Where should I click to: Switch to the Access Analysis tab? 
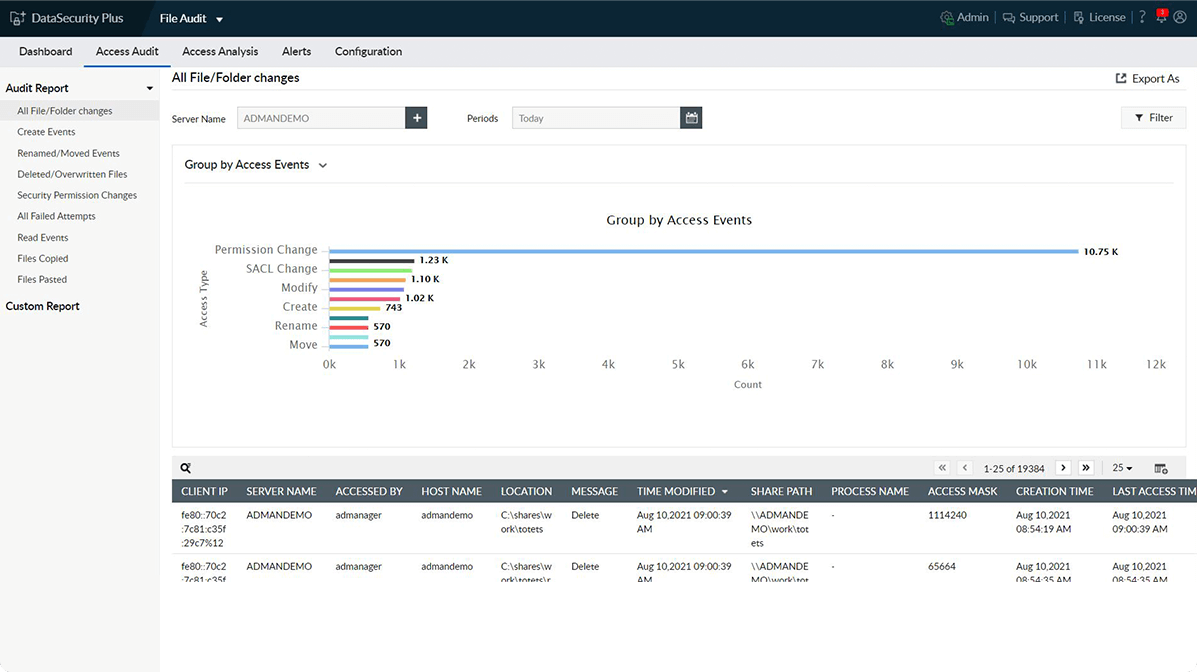219,51
